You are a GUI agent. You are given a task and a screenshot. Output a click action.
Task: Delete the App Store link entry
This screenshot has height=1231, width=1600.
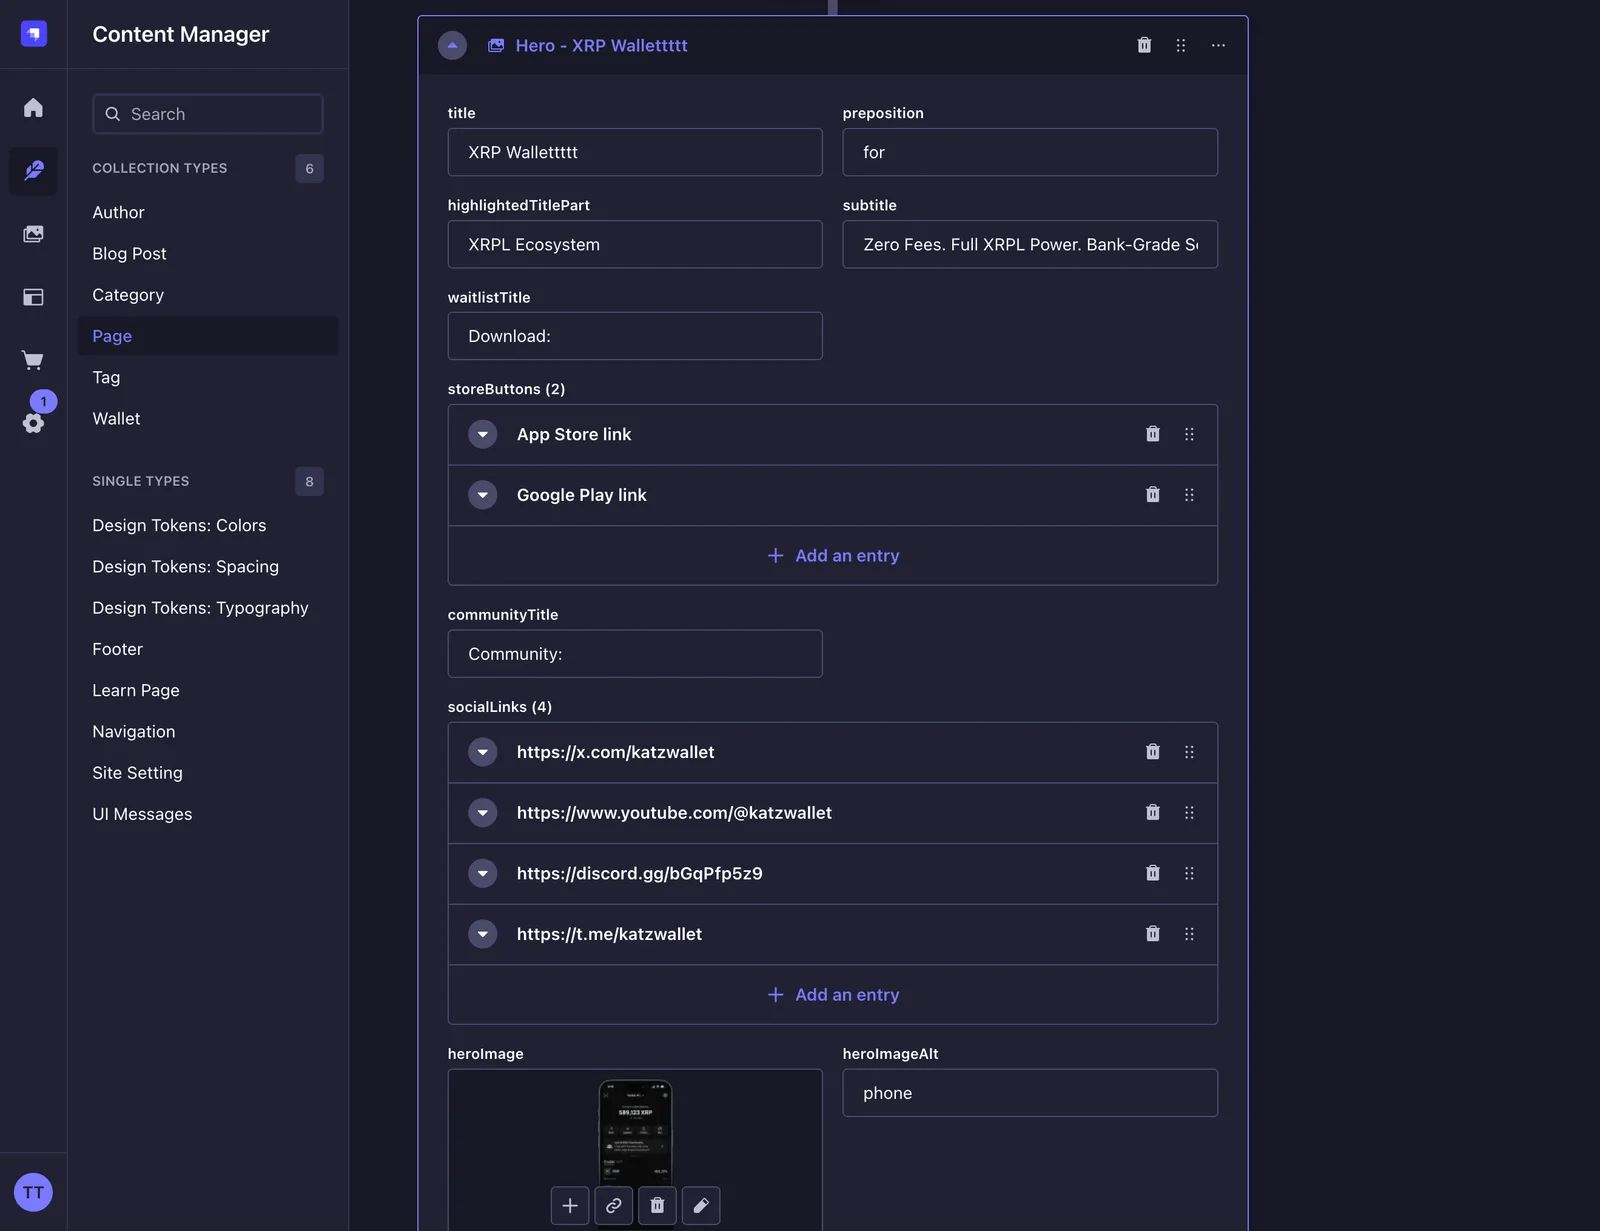pos(1152,434)
